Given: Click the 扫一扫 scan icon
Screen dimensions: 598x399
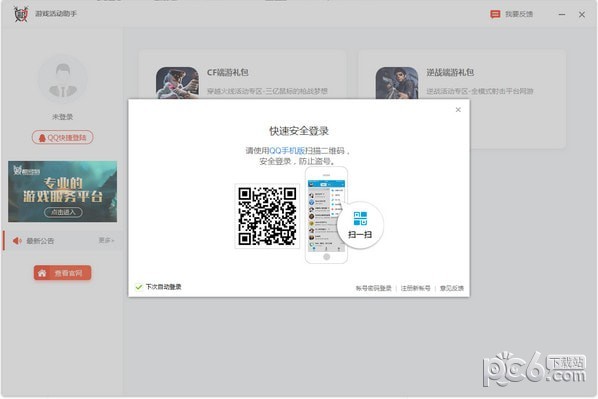Looking at the screenshot, I should 360,225.
